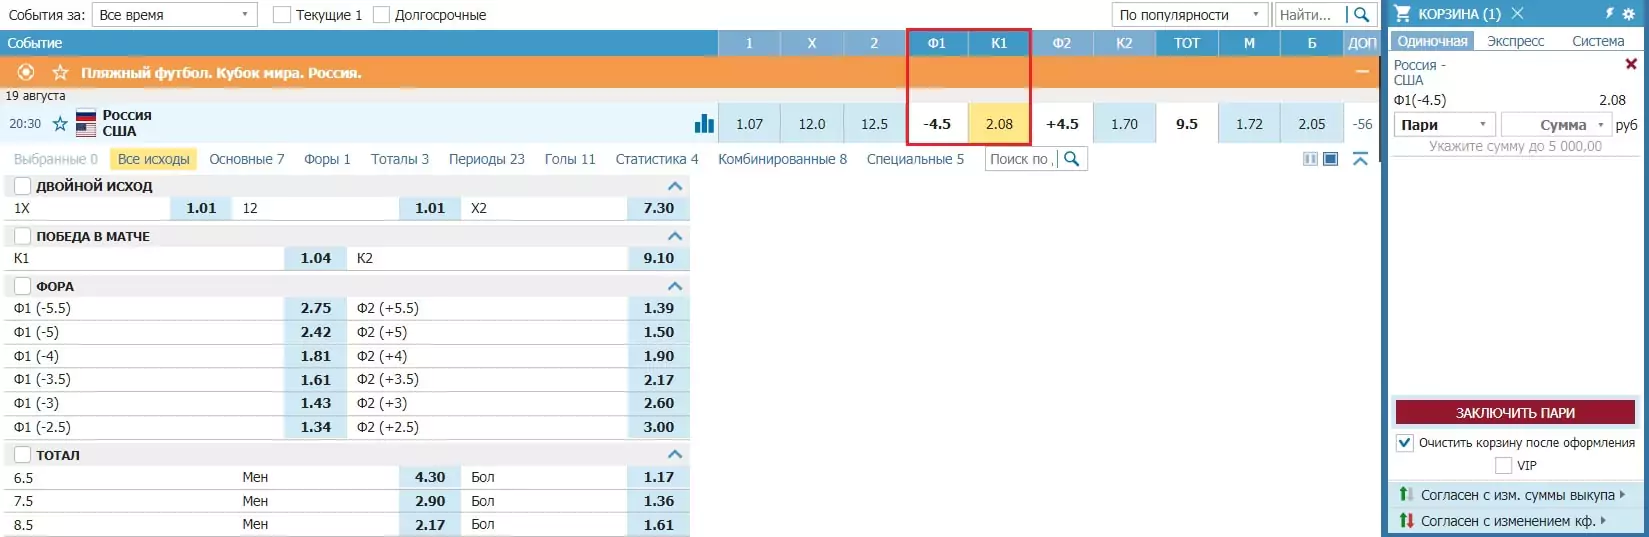This screenshot has width=1649, height=537.
Task: Open the Комбинированные 8 tab
Action: [x=782, y=159]
